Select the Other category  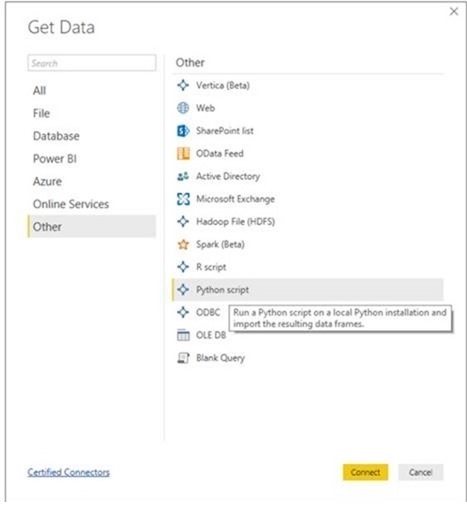[x=92, y=227]
